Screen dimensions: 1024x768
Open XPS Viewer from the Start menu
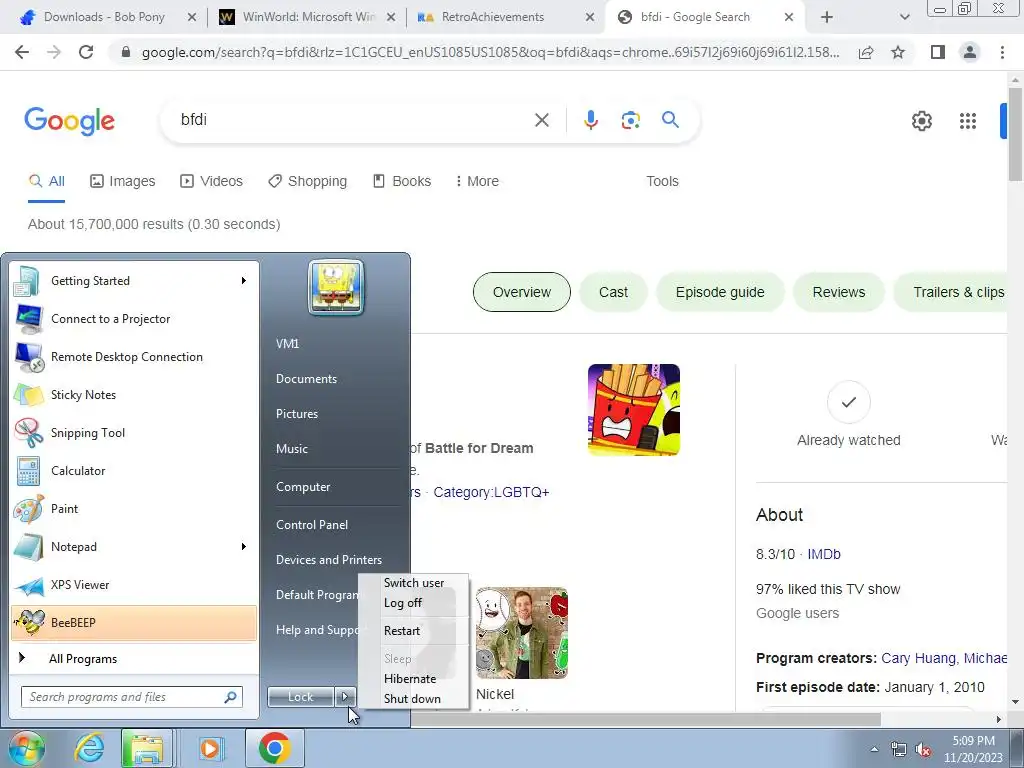[x=134, y=584]
